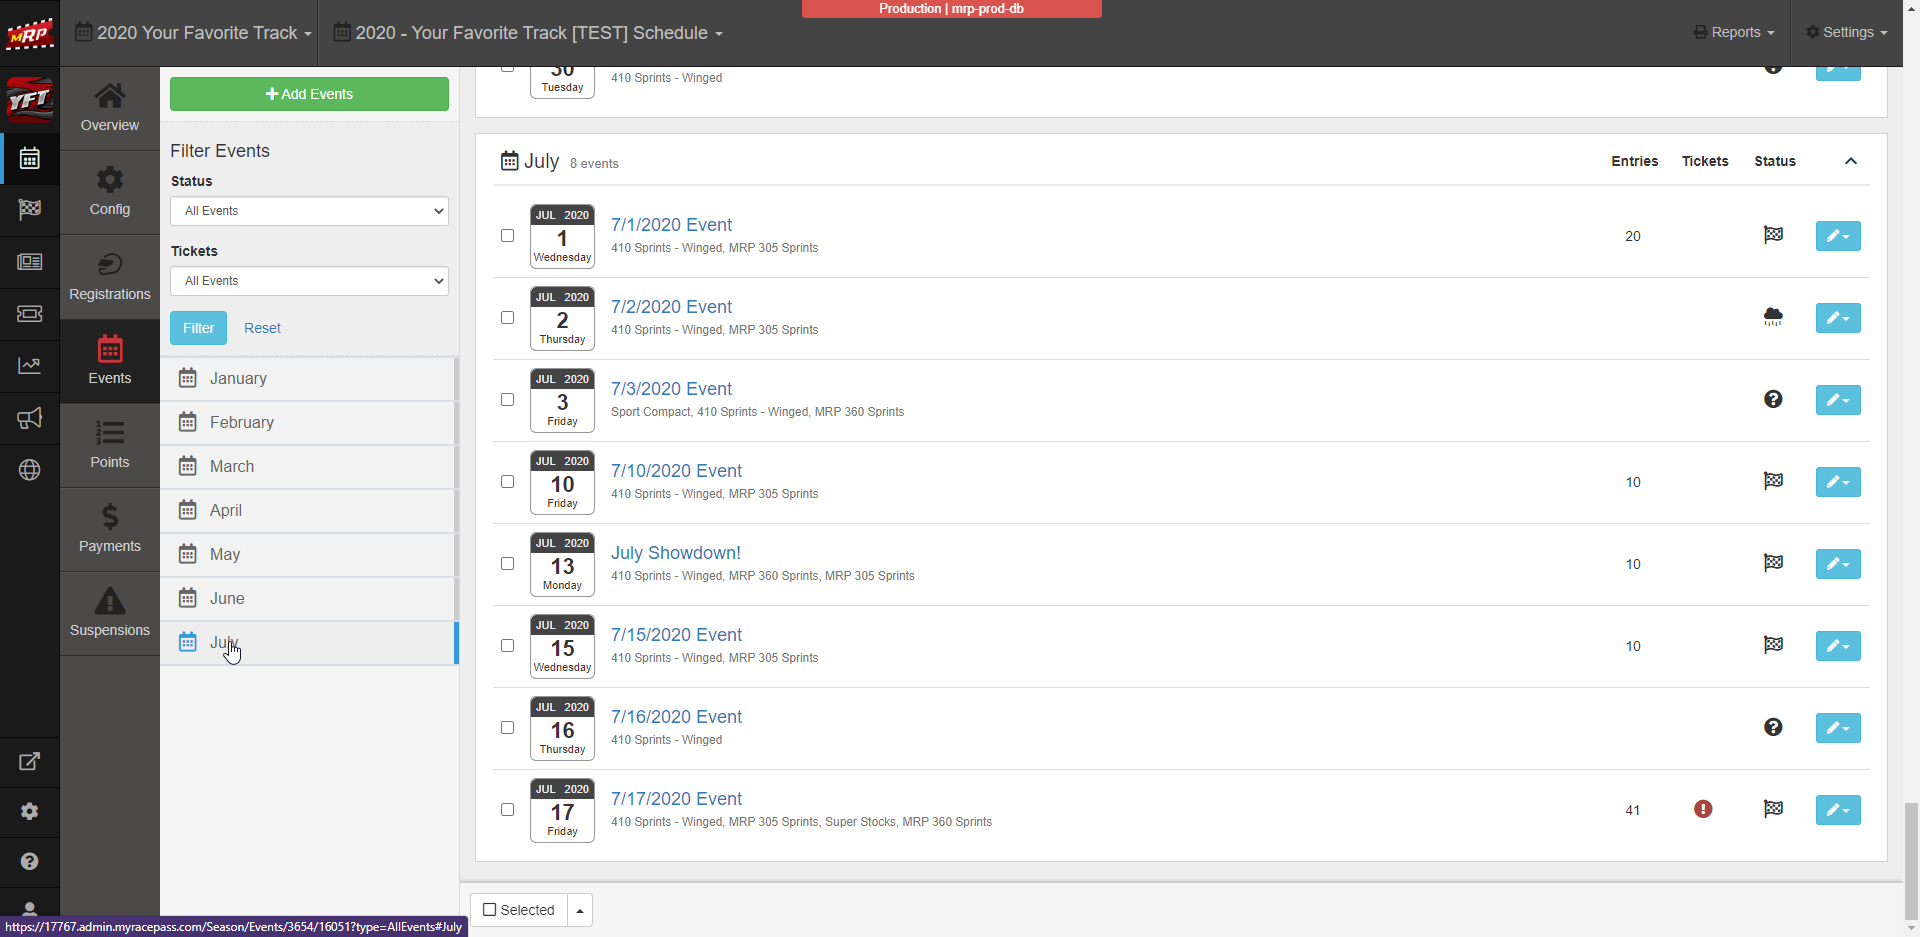The width and height of the screenshot is (1920, 937).
Task: Open Suspensions warning triangle section
Action: [x=110, y=613]
